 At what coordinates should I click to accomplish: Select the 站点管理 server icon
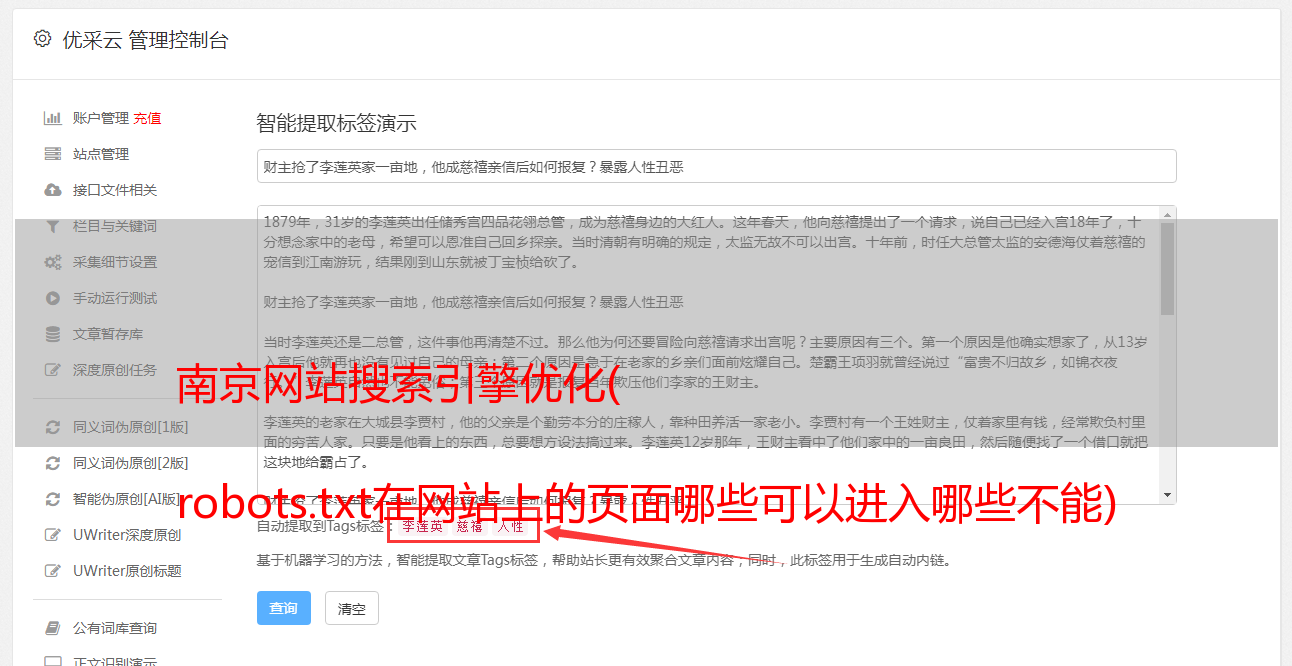coord(53,154)
